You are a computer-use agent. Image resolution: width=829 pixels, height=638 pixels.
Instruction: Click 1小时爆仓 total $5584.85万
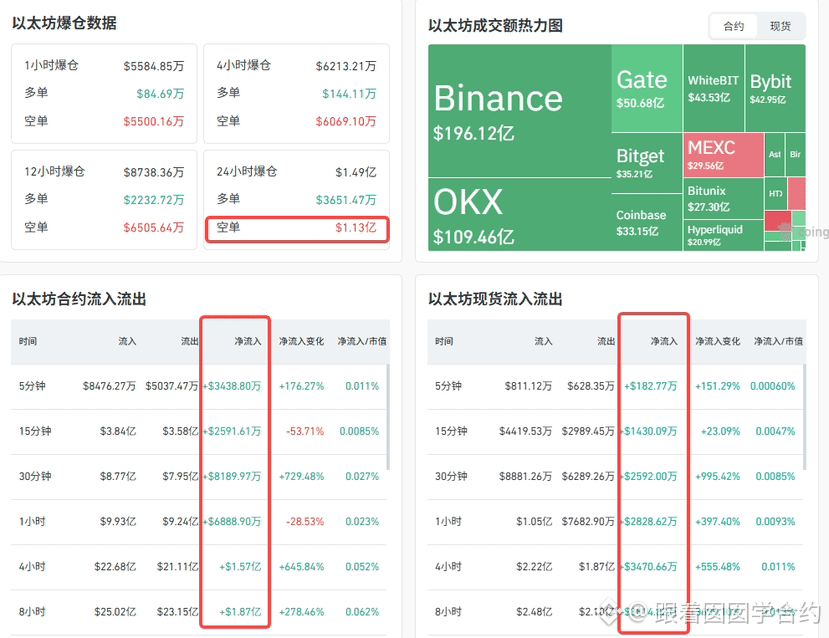pyautogui.click(x=154, y=66)
